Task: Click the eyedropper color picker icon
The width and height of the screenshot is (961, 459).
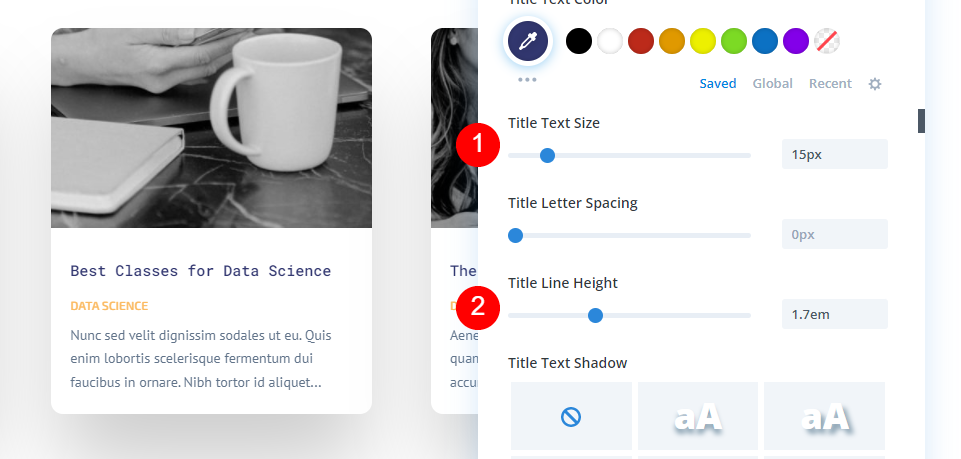Action: pos(527,40)
